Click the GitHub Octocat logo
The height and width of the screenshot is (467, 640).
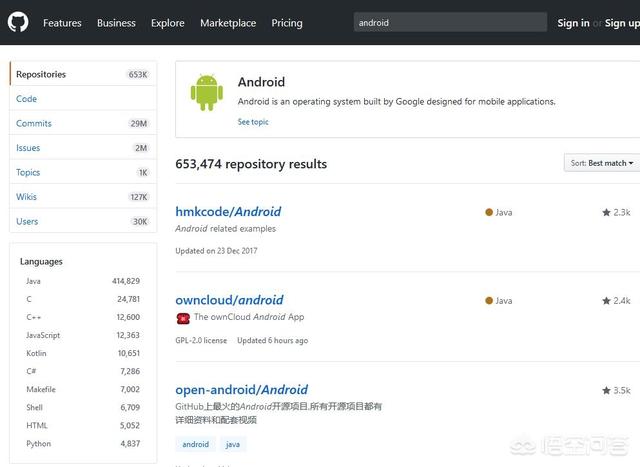click(x=19, y=22)
